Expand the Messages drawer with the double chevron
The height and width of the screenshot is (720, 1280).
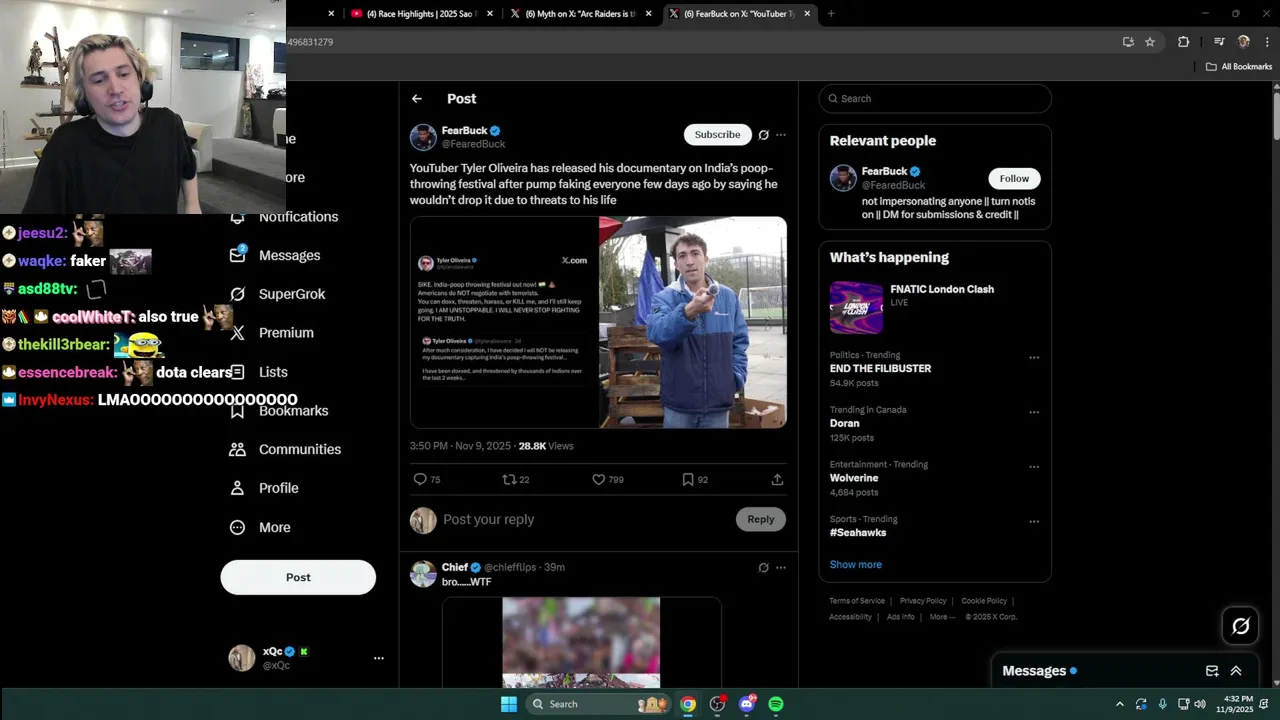click(x=1236, y=671)
